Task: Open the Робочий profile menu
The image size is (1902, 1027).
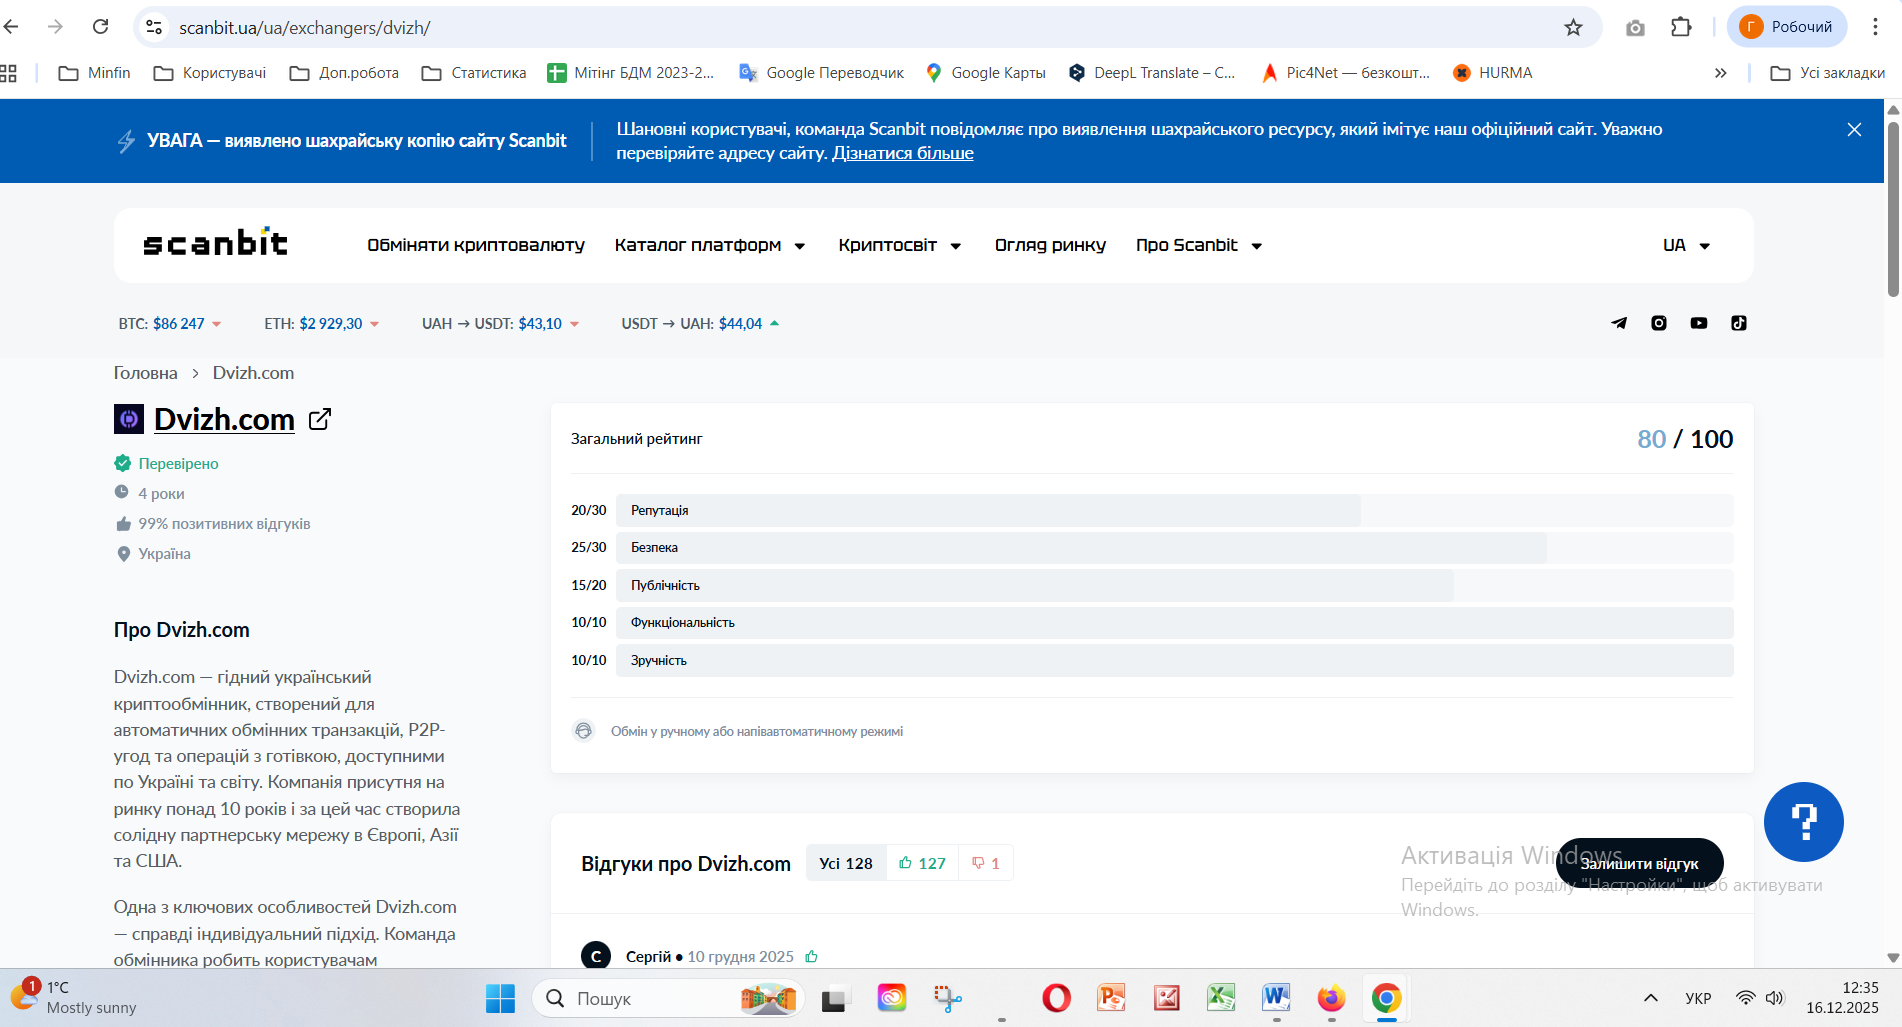Action: click(1787, 27)
